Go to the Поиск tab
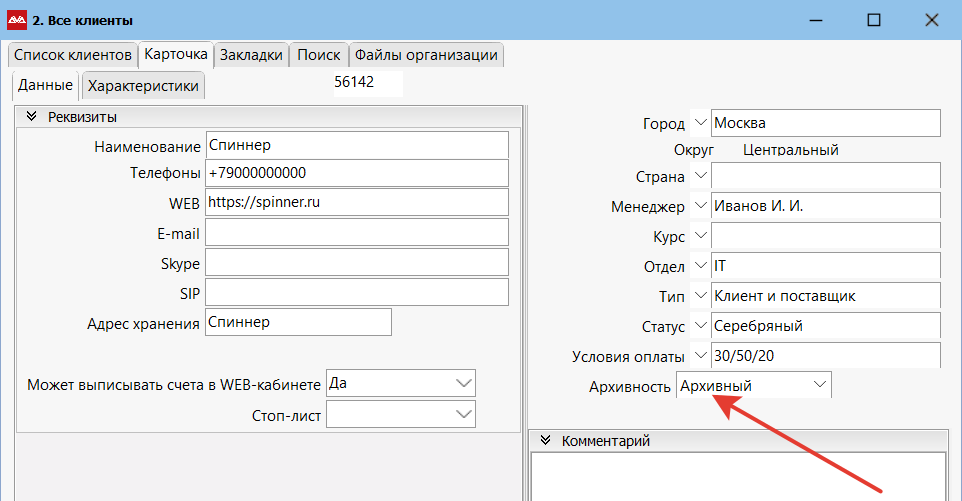Screen dimensions: 962x501 tap(318, 55)
